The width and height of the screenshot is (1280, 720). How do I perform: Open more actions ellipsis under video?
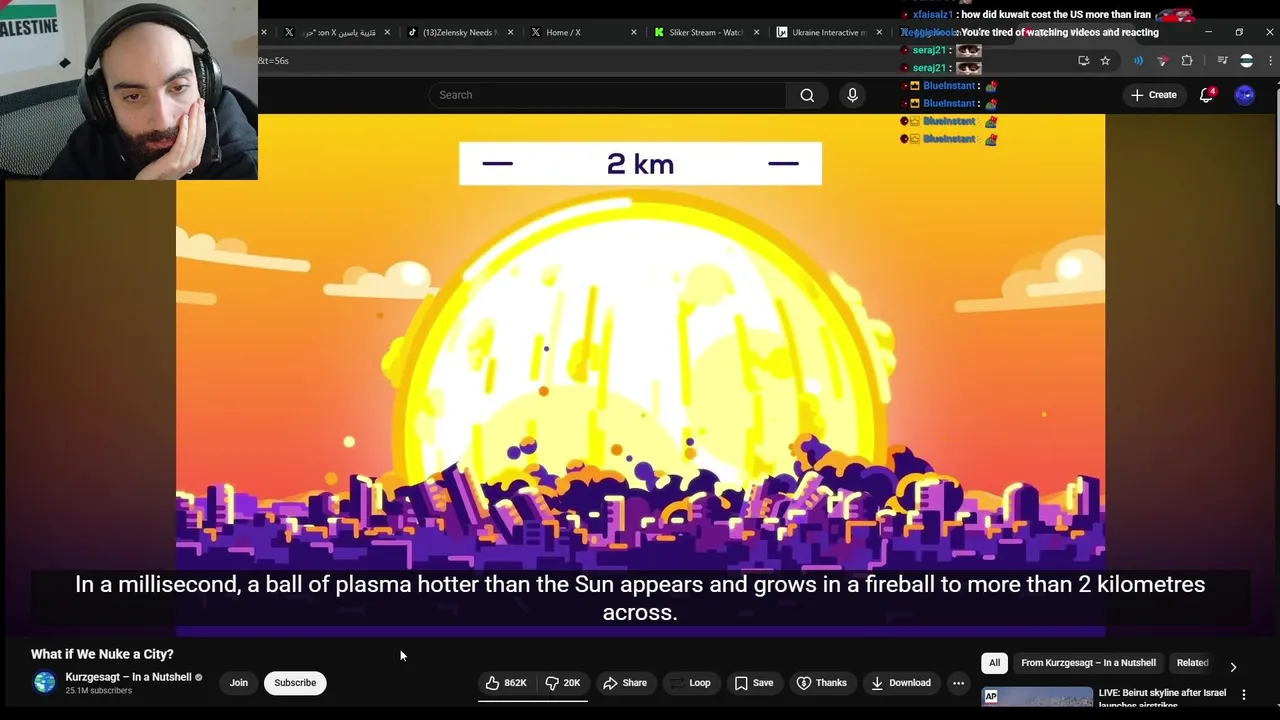[958, 683]
